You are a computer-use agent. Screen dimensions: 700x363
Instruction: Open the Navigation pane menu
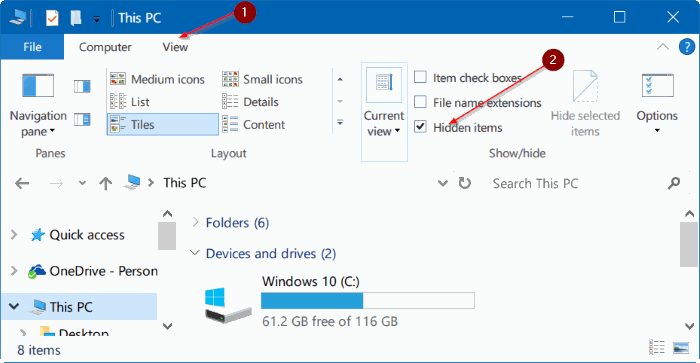(38, 105)
